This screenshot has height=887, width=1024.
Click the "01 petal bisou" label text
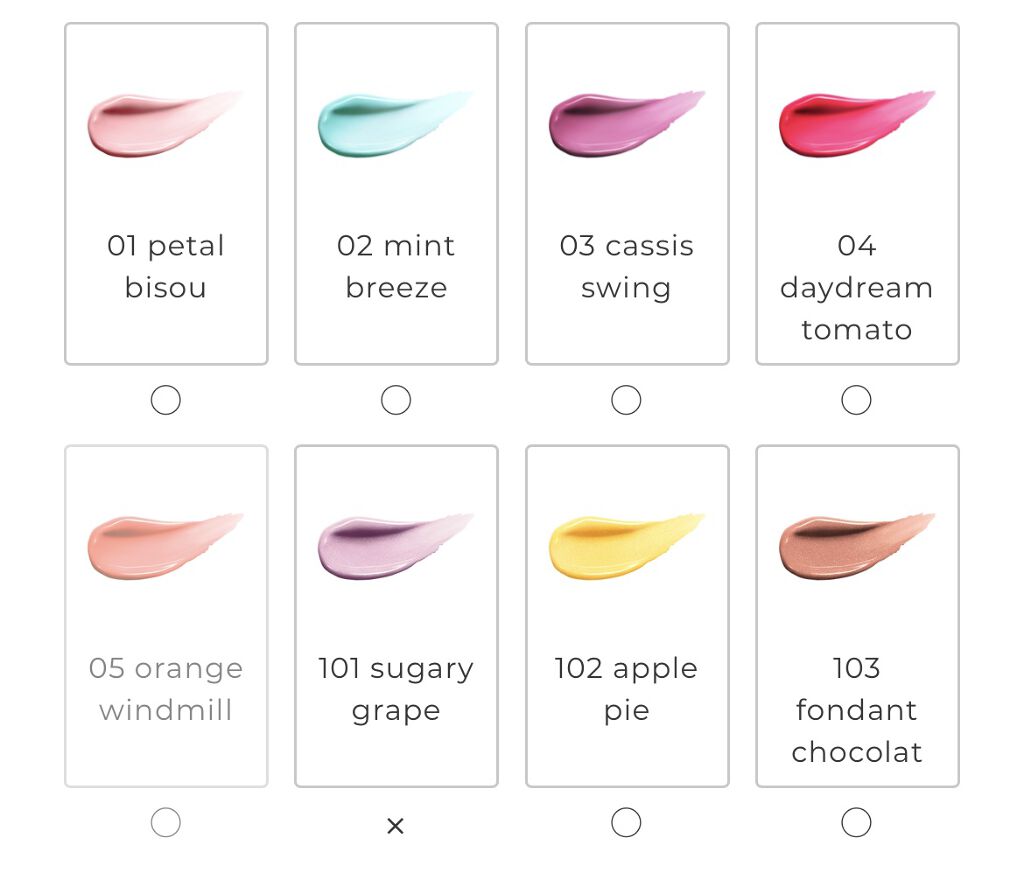click(x=166, y=267)
